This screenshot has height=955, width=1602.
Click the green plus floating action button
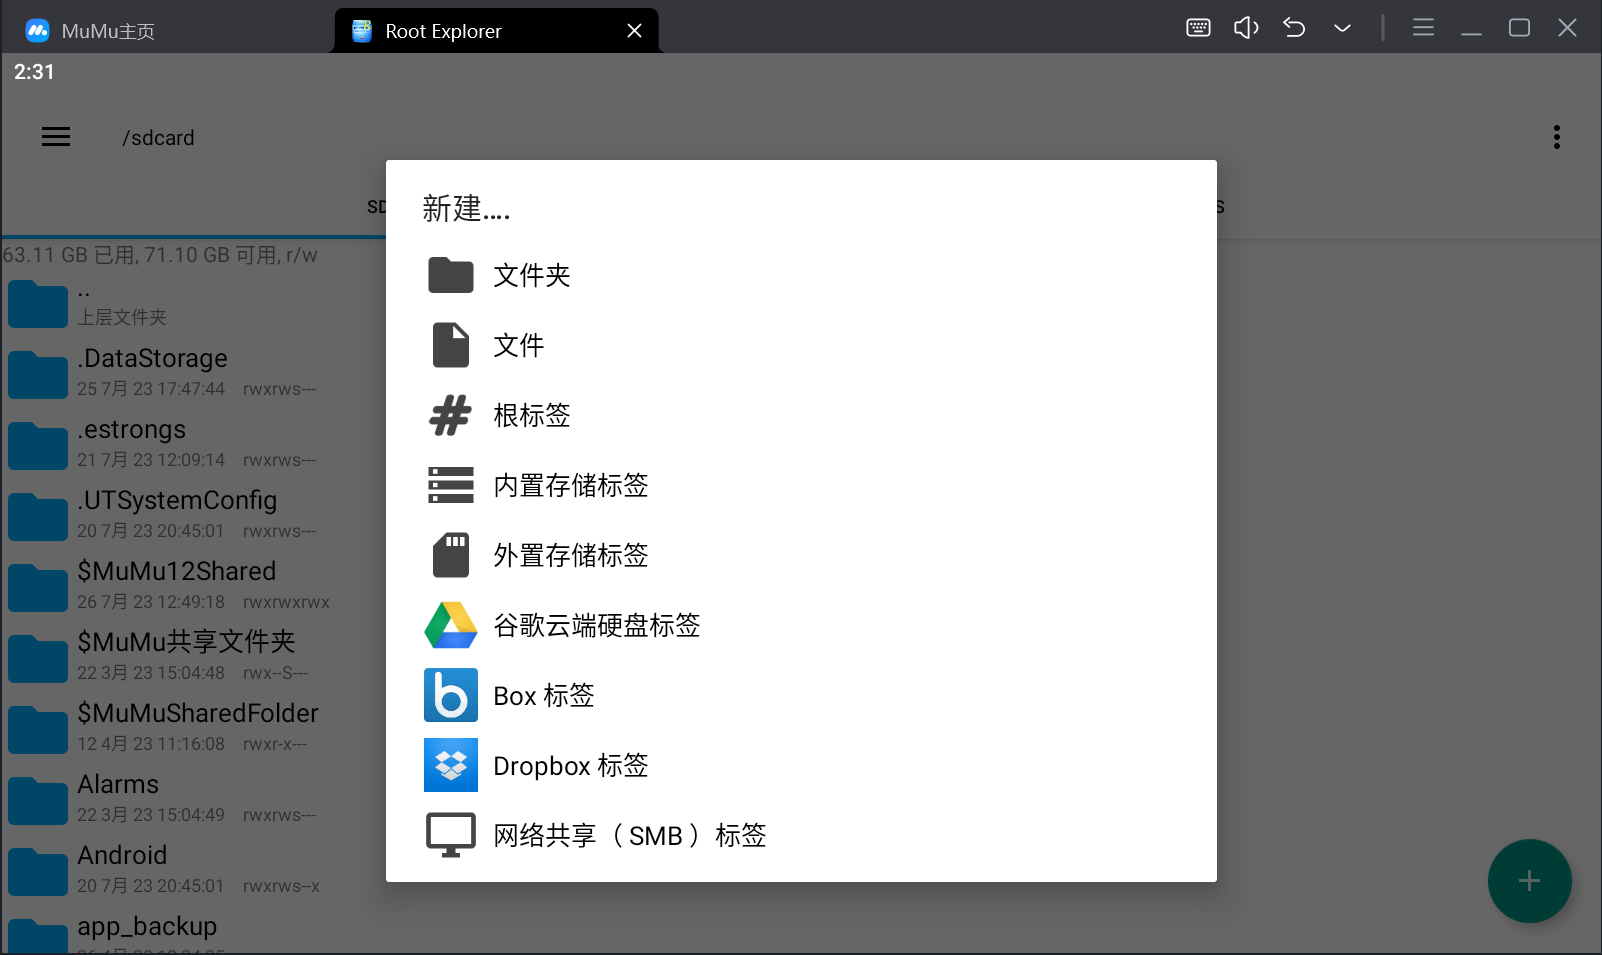(x=1529, y=881)
